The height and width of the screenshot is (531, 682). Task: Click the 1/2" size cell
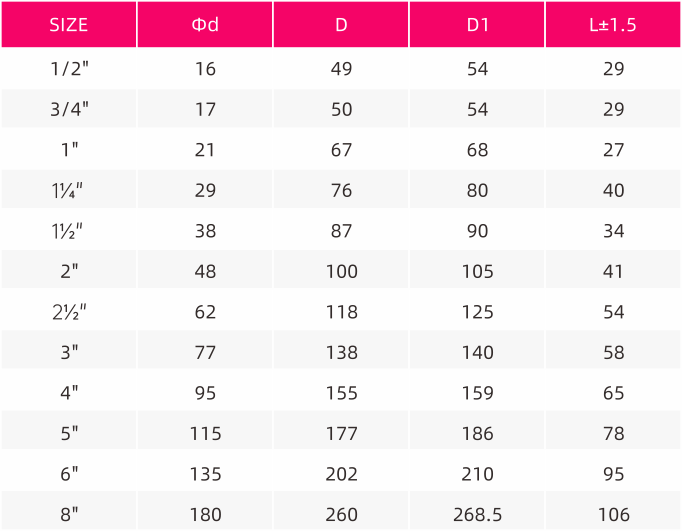point(69,69)
